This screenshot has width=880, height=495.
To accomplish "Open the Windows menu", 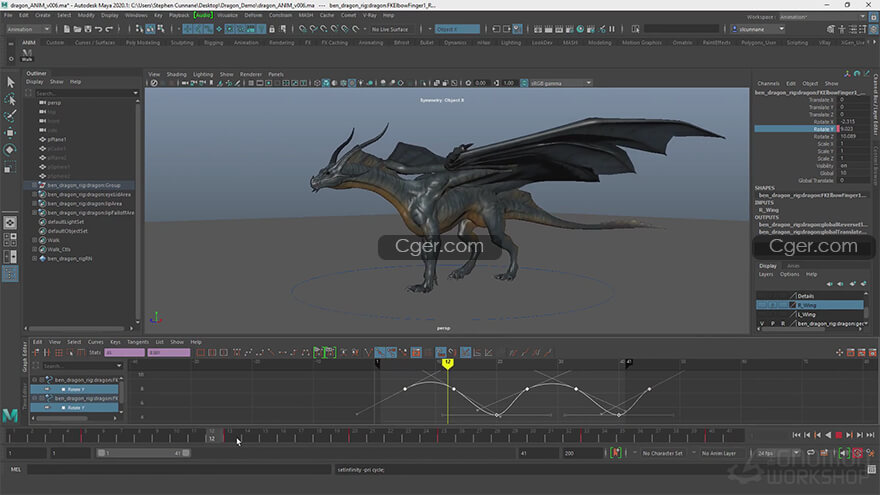I will point(136,15).
